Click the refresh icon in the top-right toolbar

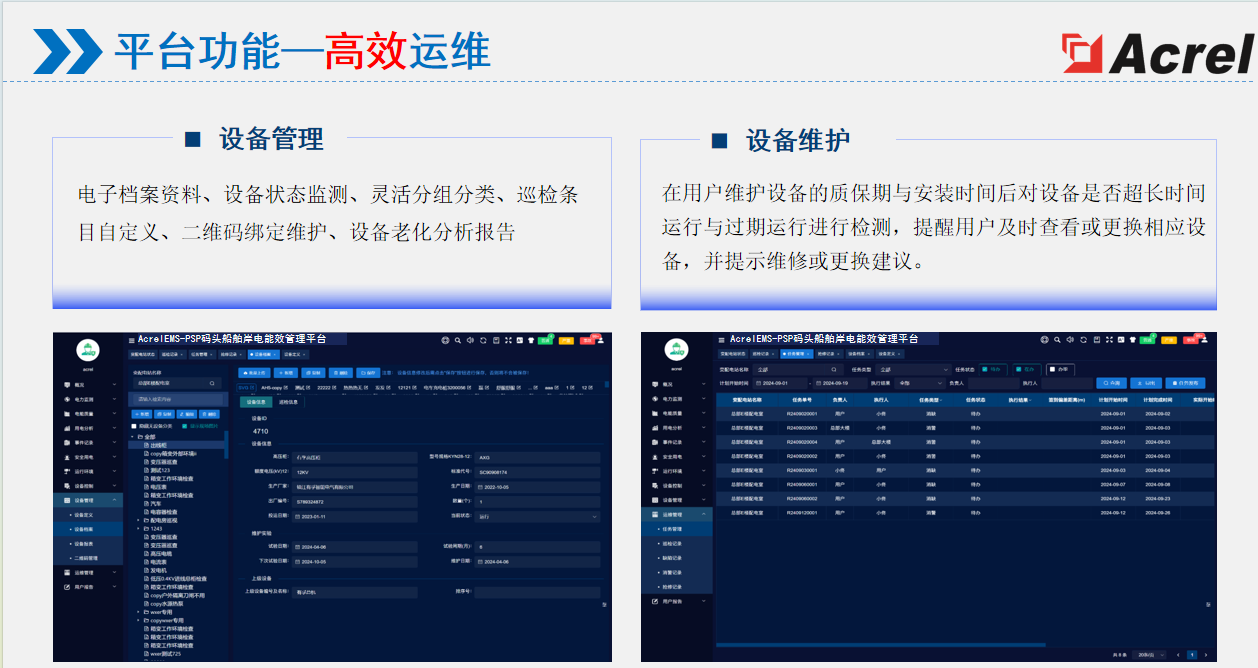pos(483,341)
